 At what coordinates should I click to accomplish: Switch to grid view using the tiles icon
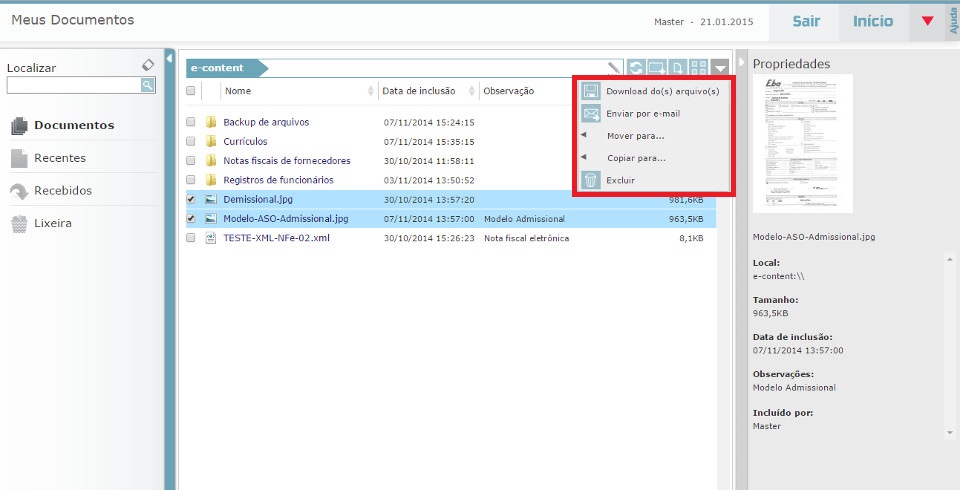point(699,68)
